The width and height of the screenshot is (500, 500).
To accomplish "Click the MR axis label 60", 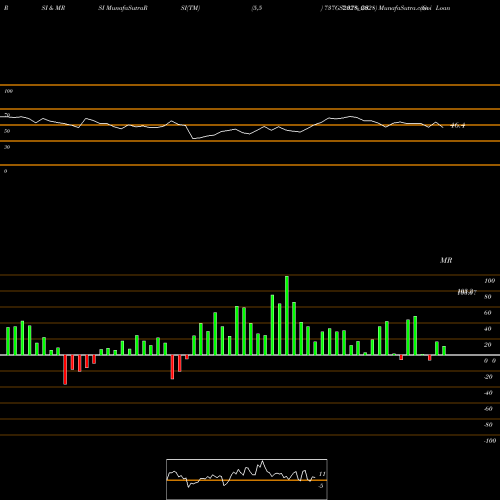I will [x=488, y=313].
